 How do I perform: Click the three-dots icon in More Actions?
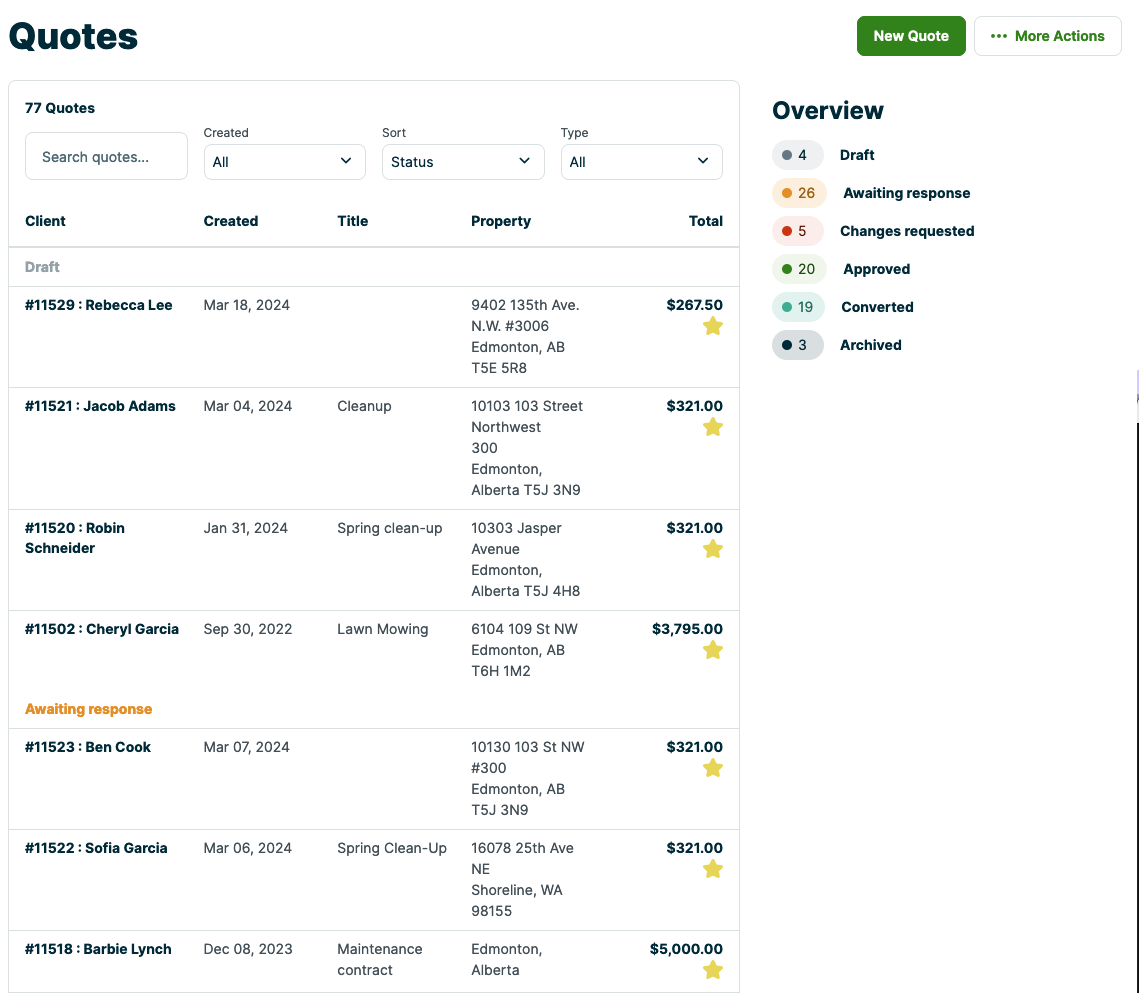(x=998, y=36)
